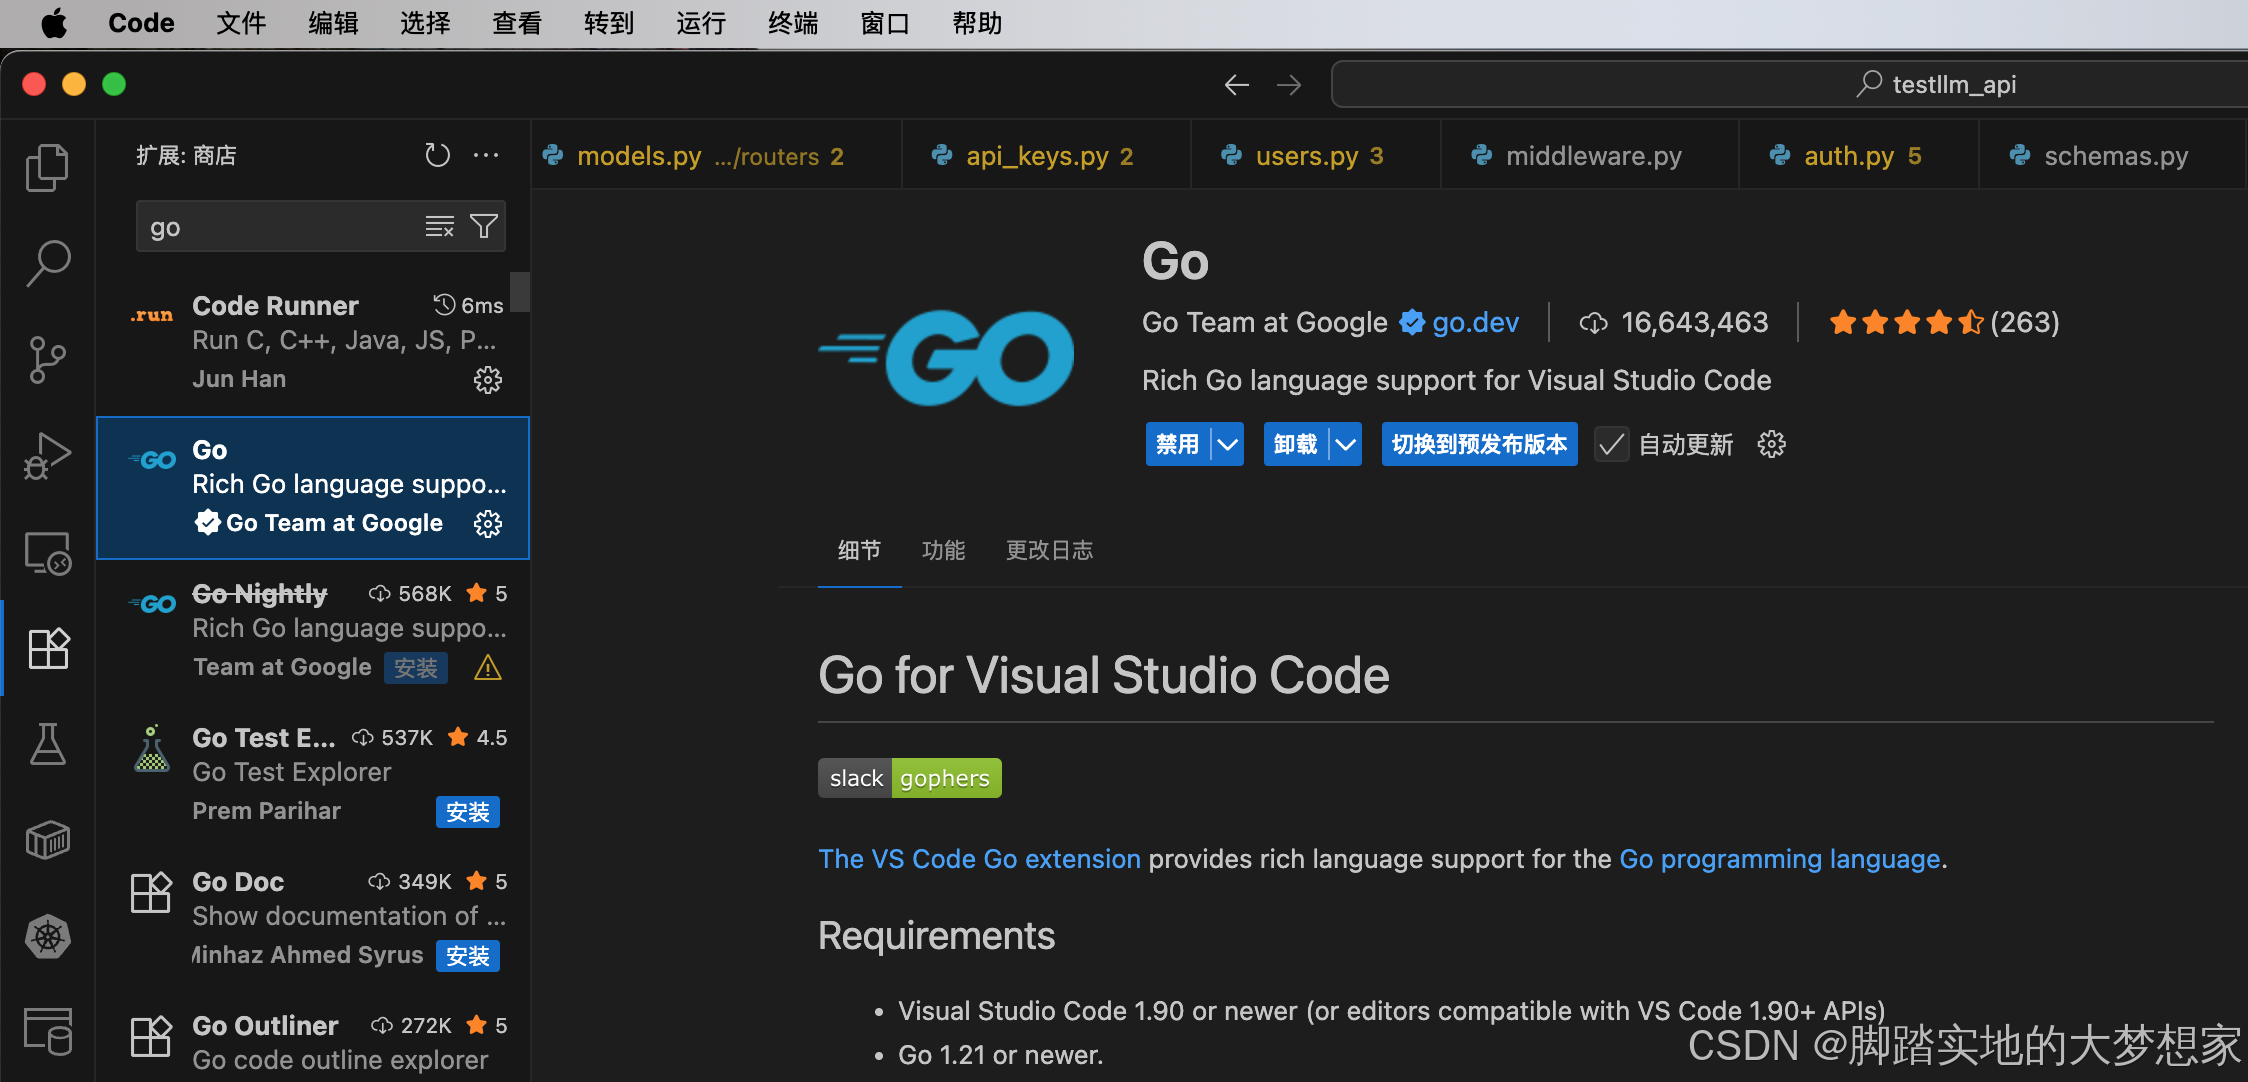The width and height of the screenshot is (2248, 1082).
Task: Open the database view icon at bottom of activity bar
Action: click(47, 1032)
